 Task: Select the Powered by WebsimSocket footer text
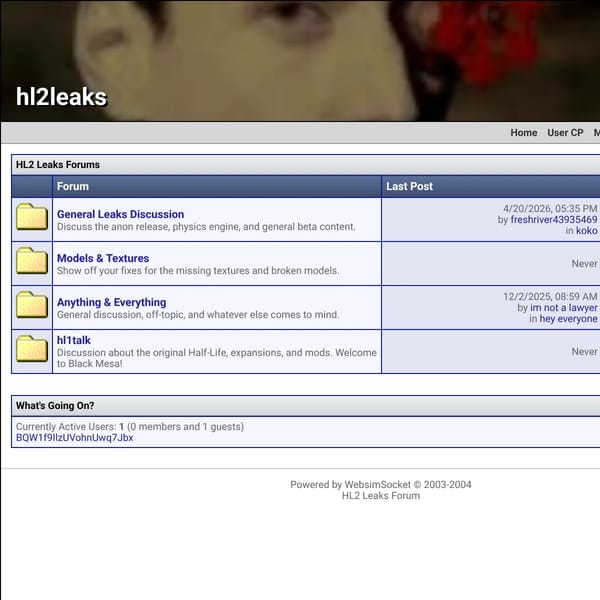[x=381, y=485]
